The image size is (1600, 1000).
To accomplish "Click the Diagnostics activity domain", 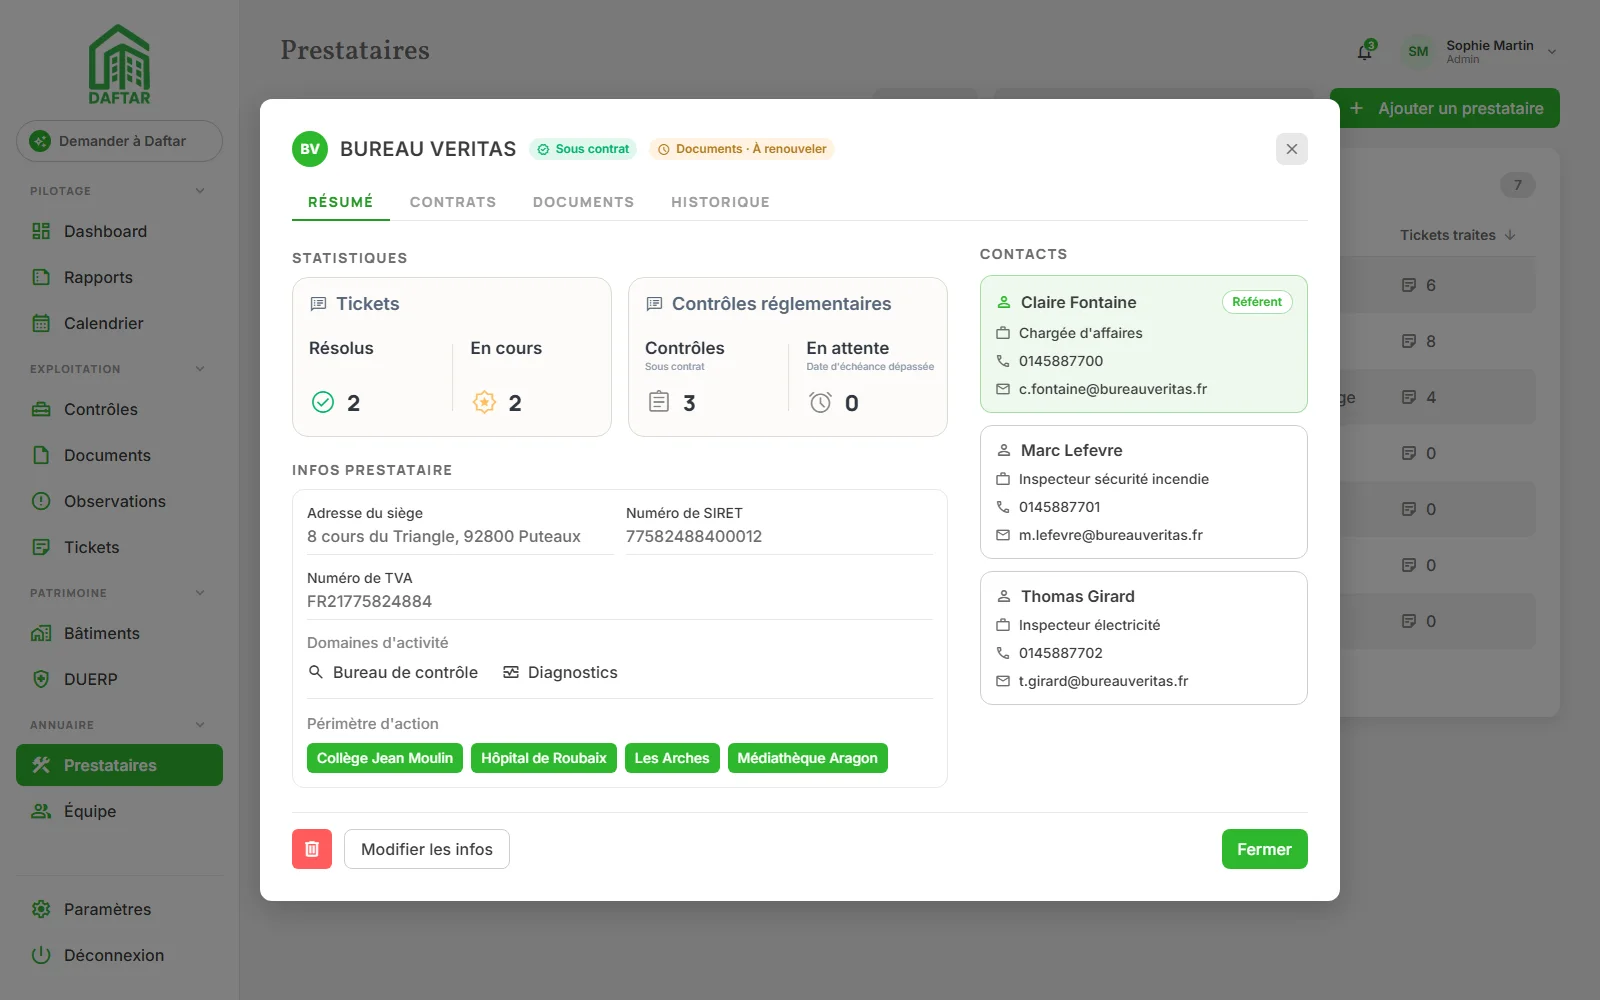I will pos(560,672).
